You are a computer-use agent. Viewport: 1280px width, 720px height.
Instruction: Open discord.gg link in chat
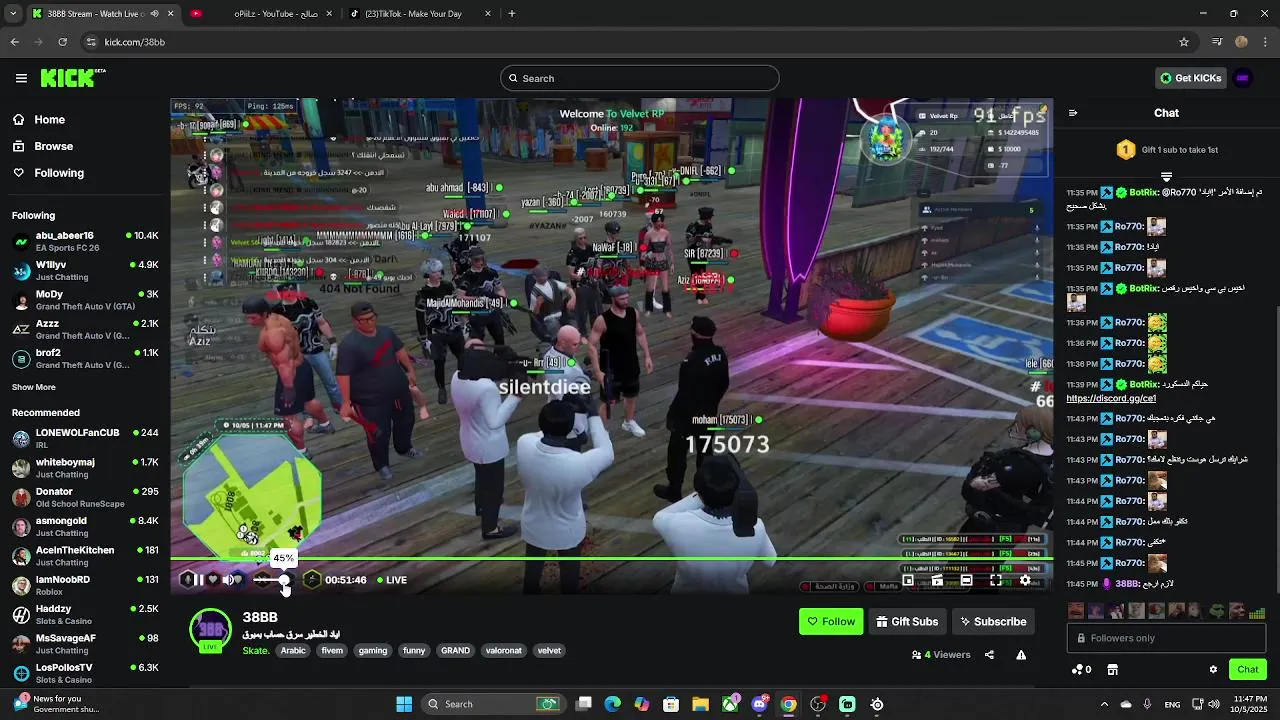coord(1111,398)
